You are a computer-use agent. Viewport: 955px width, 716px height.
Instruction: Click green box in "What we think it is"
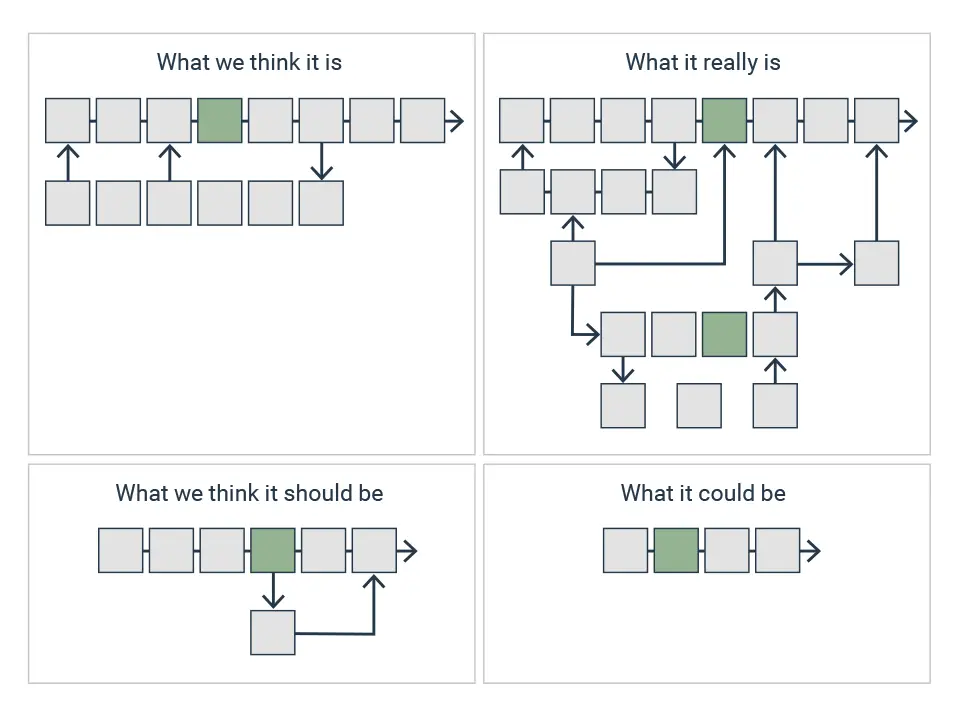[x=220, y=121]
